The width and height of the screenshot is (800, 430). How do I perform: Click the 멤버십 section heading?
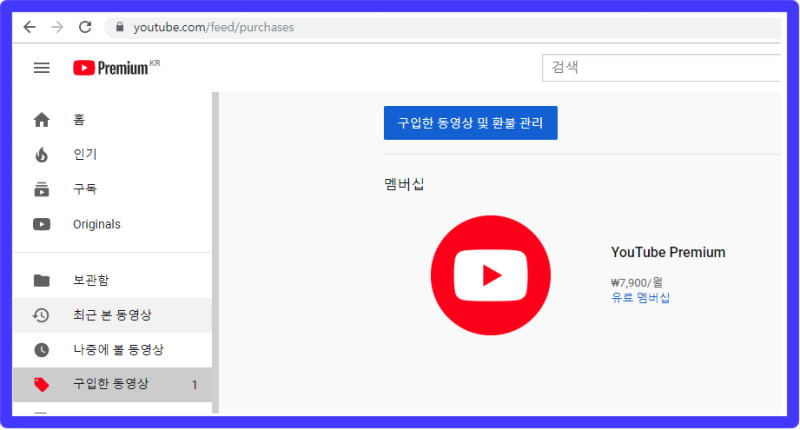[404, 184]
